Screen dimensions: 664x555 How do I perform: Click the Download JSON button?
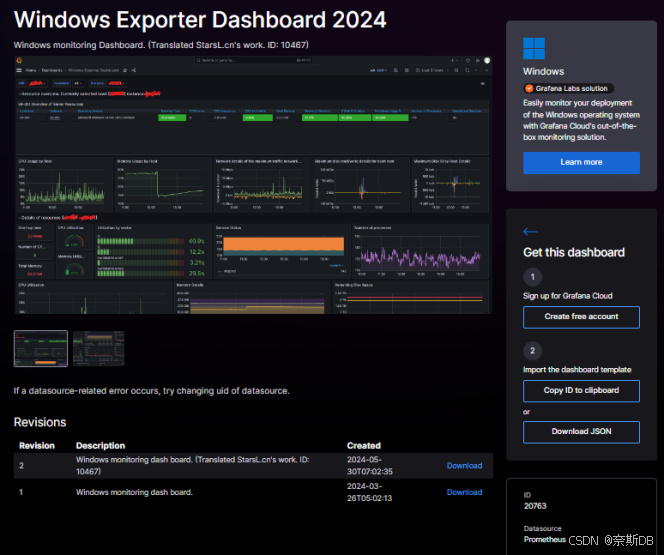pos(581,432)
